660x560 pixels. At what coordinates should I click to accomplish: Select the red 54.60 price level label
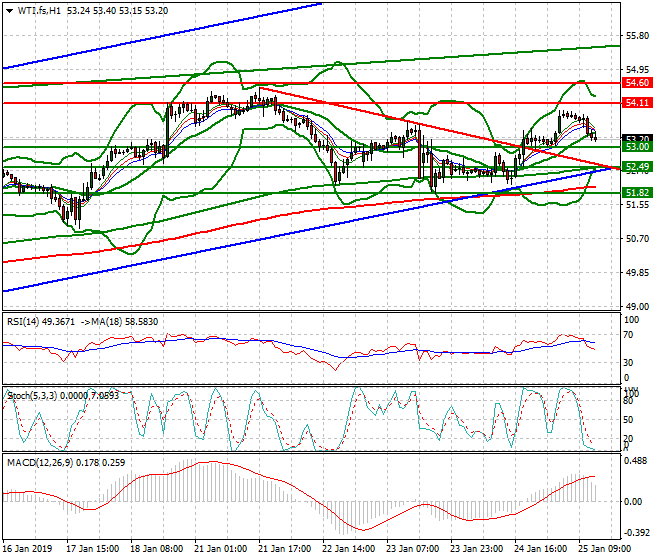[x=637, y=83]
